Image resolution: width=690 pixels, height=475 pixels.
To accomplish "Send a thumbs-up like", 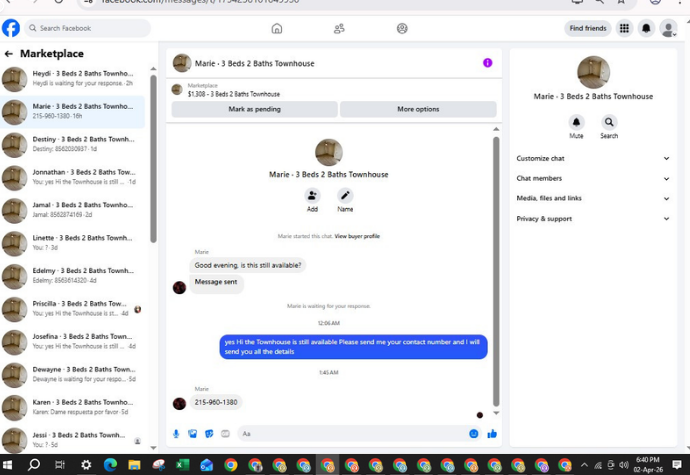I will (492, 434).
